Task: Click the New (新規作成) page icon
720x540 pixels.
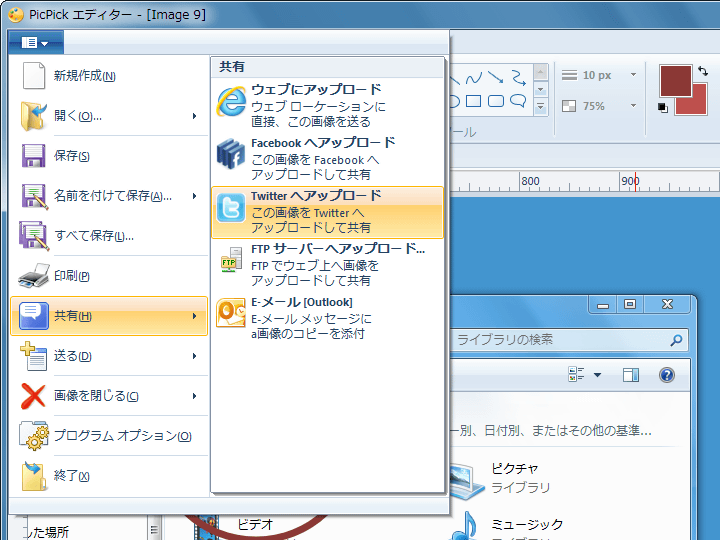Action: [x=34, y=75]
